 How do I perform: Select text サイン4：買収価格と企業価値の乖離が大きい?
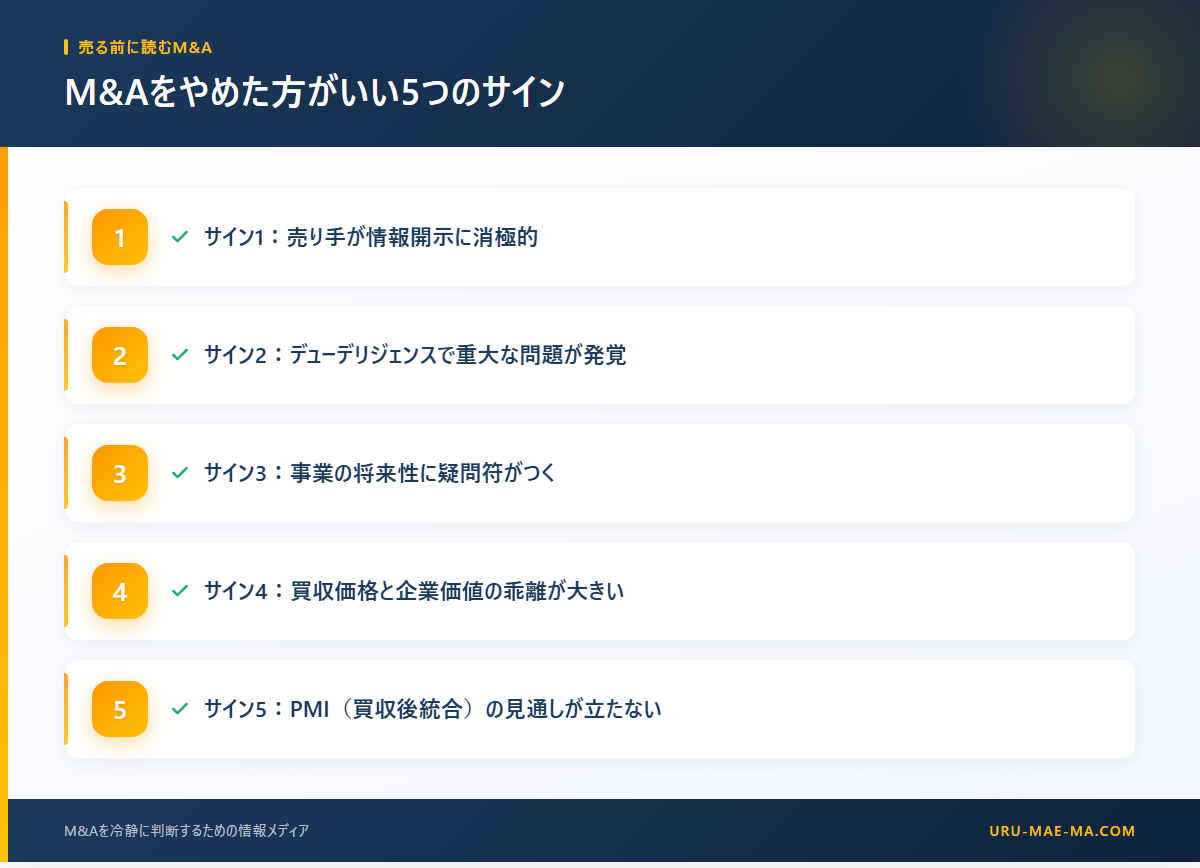pos(414,591)
